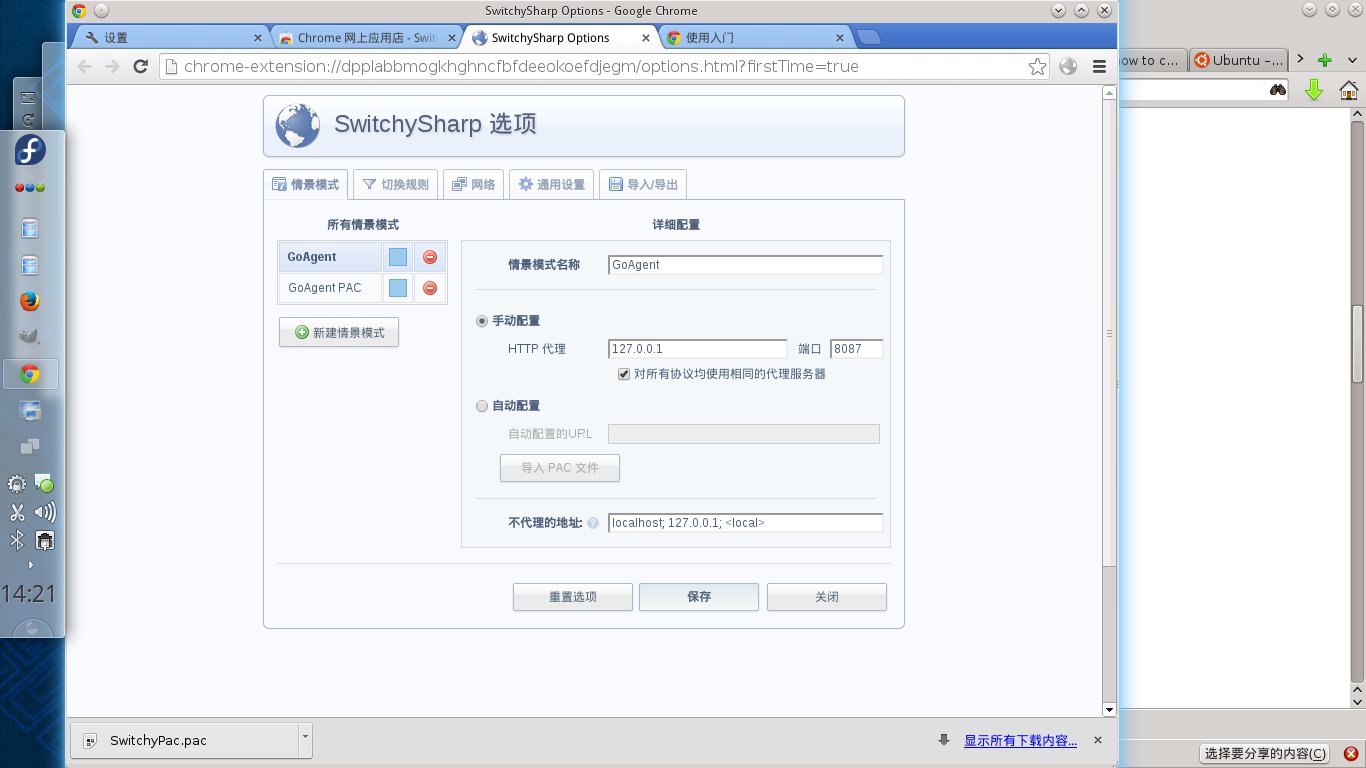
Task: Click the 情景模式名称 field containing GoAgent
Action: point(745,265)
